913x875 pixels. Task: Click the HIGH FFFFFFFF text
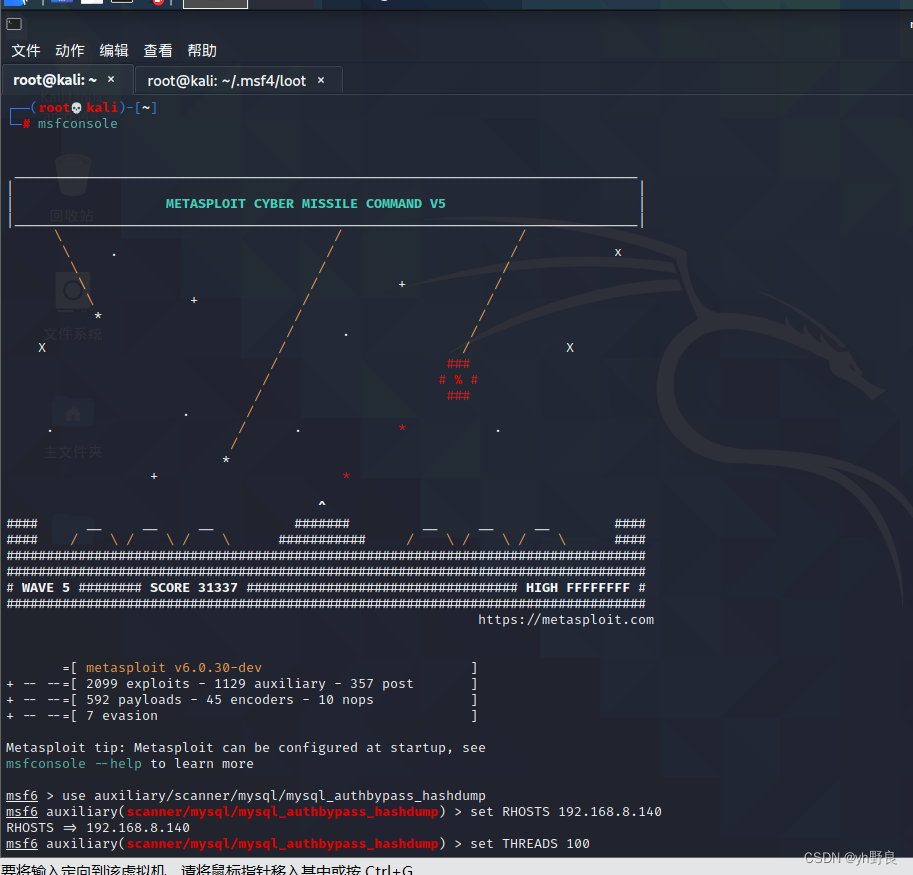578,587
